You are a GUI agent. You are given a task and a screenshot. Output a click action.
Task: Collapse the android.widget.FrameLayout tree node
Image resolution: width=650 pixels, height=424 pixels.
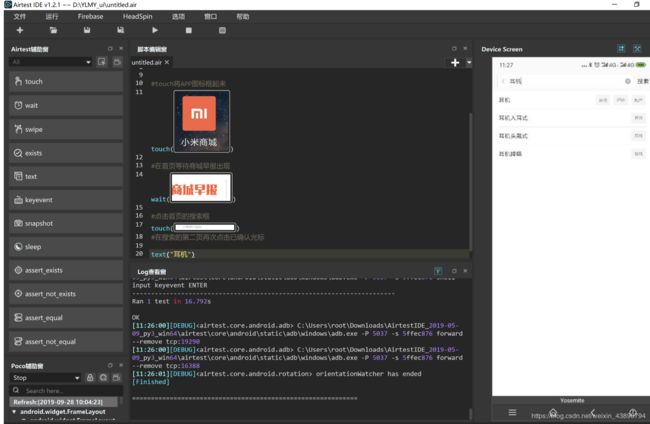[x=14, y=412]
